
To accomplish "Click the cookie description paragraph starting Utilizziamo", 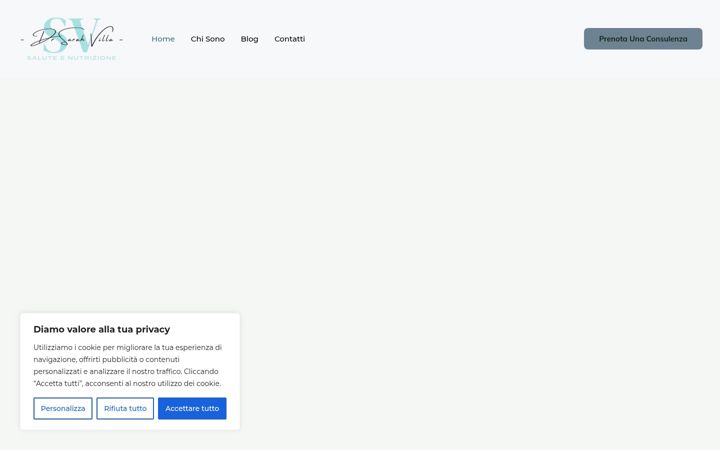I will point(128,365).
